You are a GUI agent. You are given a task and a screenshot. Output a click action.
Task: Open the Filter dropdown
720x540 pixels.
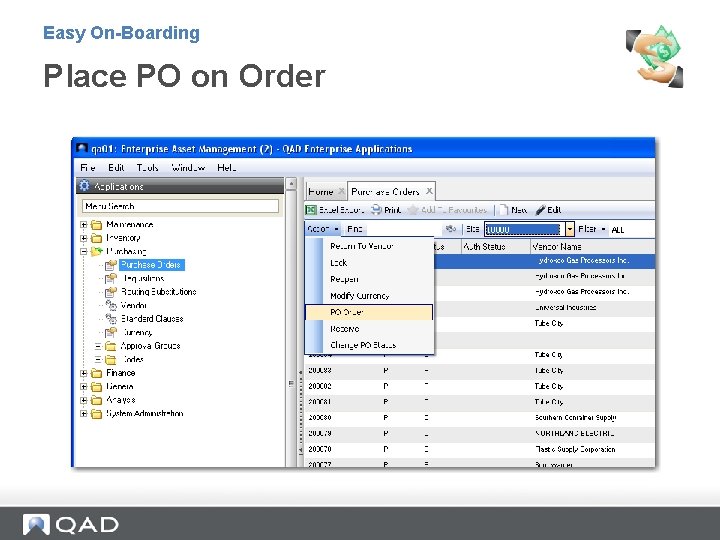[x=592, y=229]
